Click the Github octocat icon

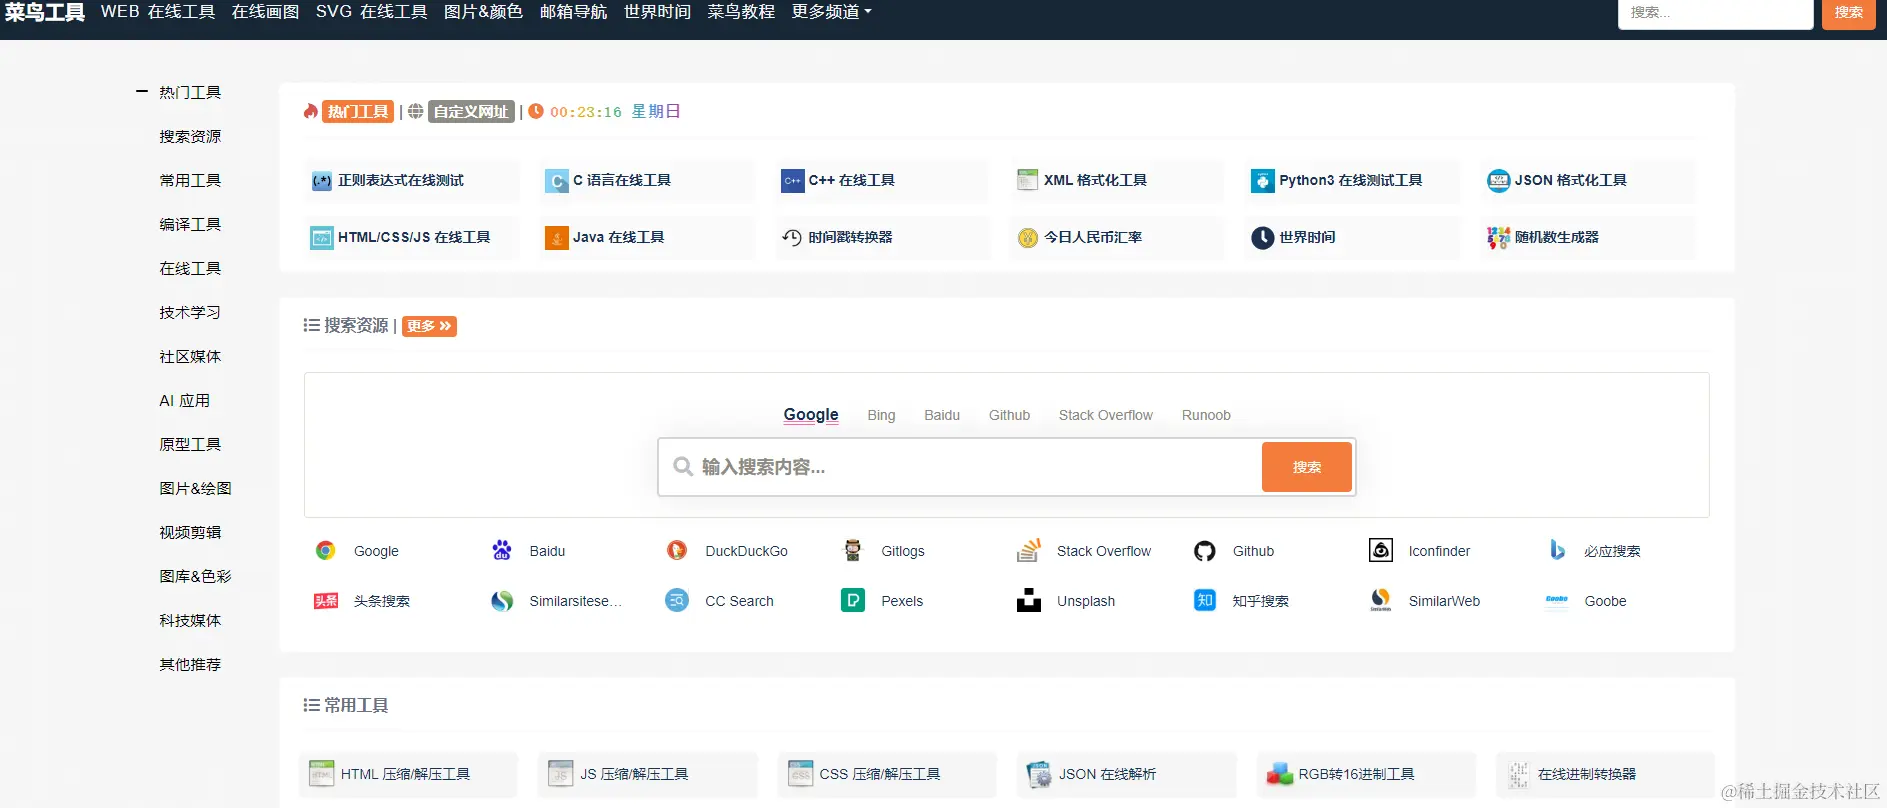(1205, 551)
